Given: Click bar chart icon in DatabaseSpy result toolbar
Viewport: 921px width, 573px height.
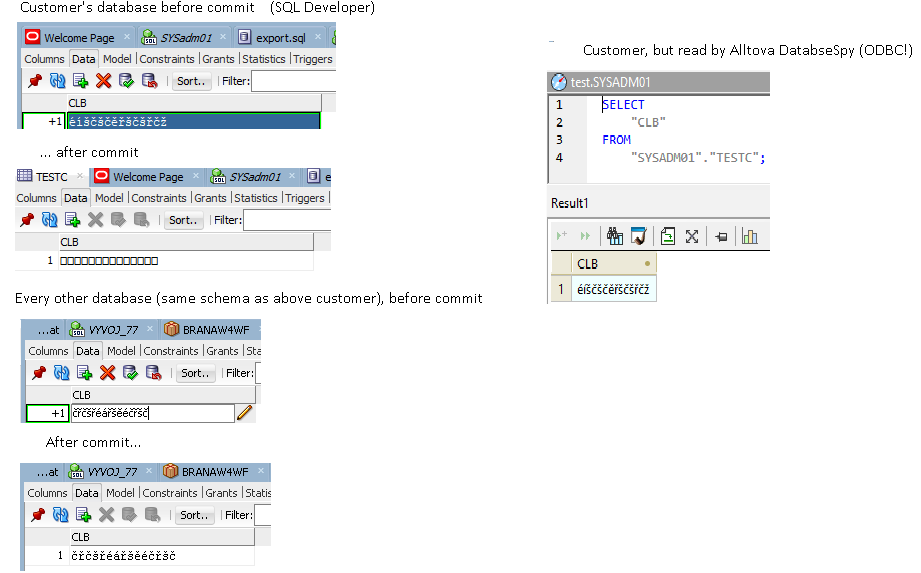Looking at the screenshot, I should tap(749, 236).
